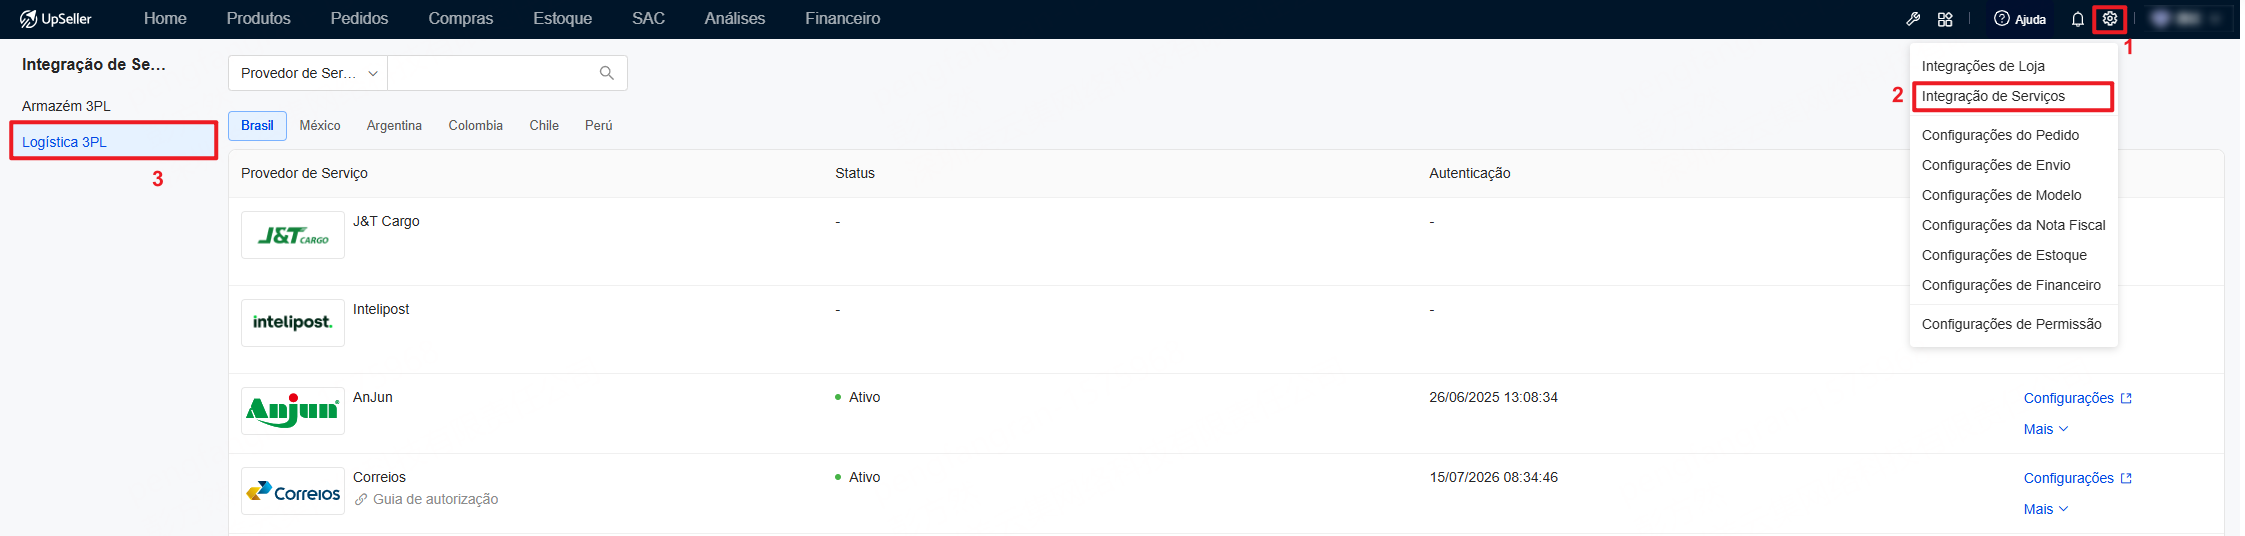The height and width of the screenshot is (536, 2245).
Task: Click the Correios logo thumbnail
Action: coord(293,491)
